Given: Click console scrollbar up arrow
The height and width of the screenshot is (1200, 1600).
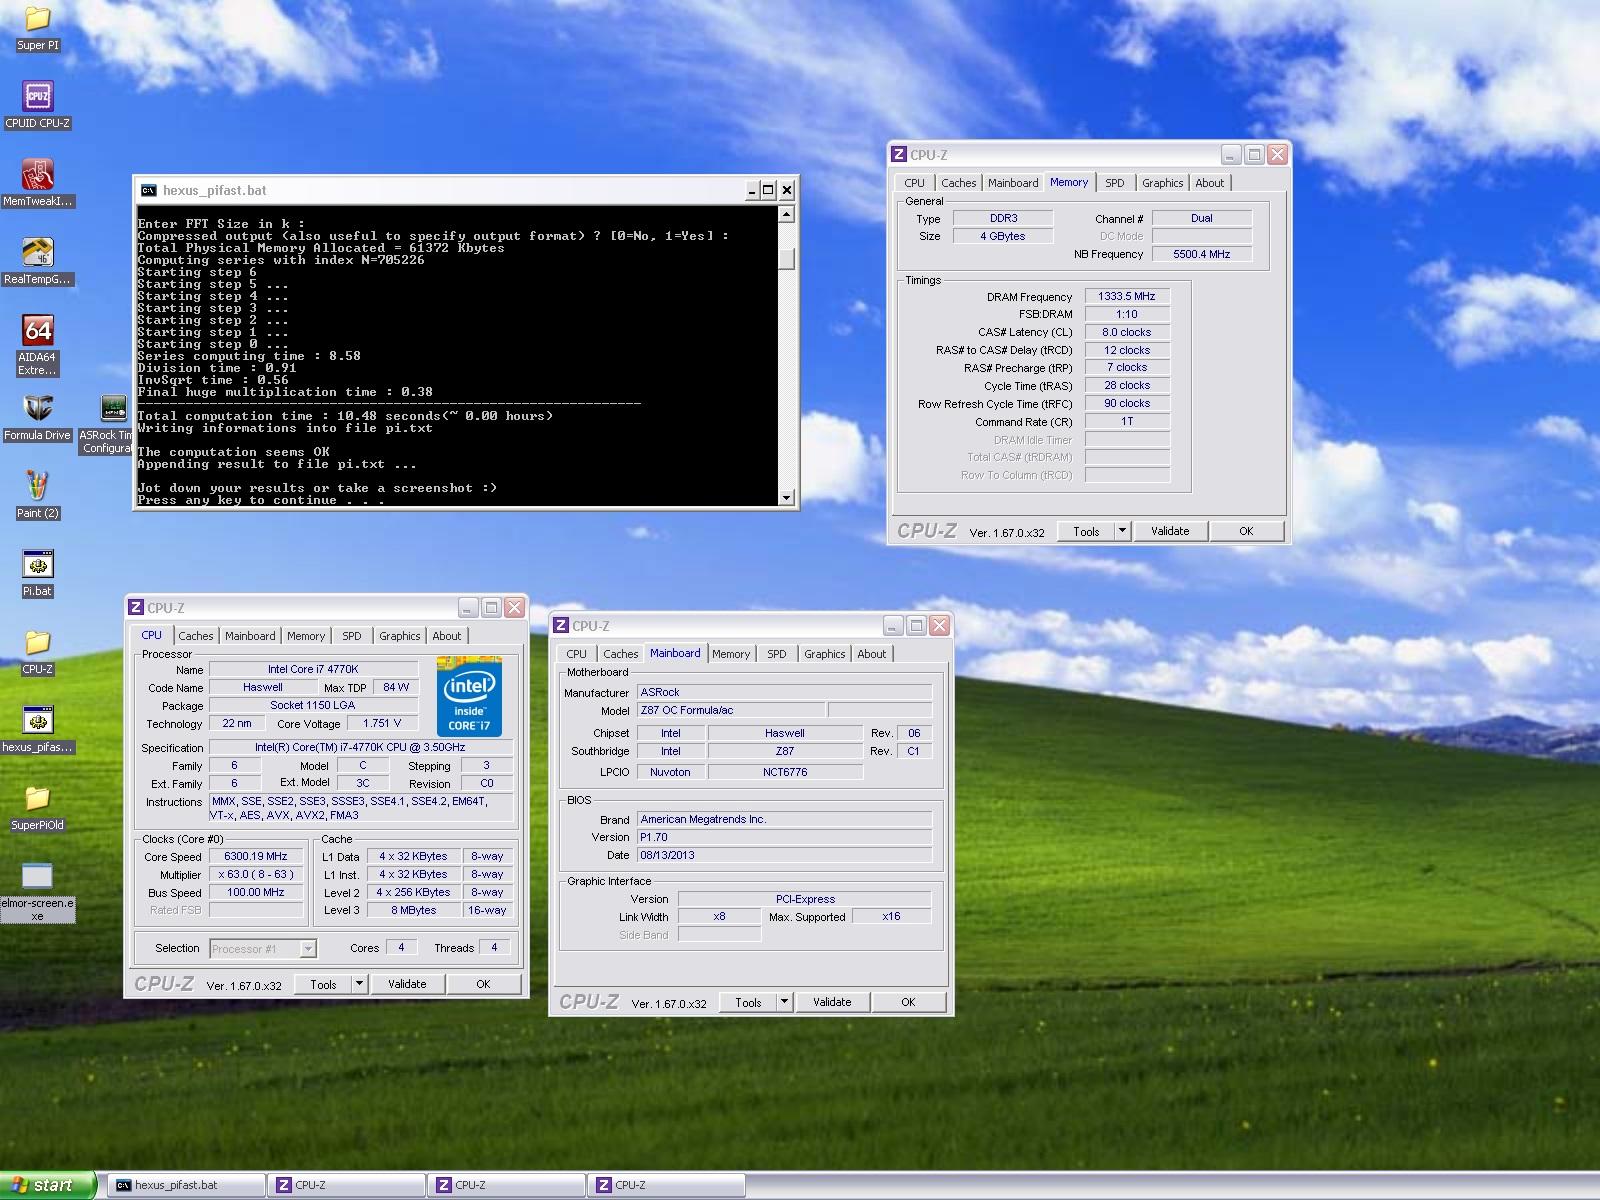Looking at the screenshot, I should click(787, 214).
